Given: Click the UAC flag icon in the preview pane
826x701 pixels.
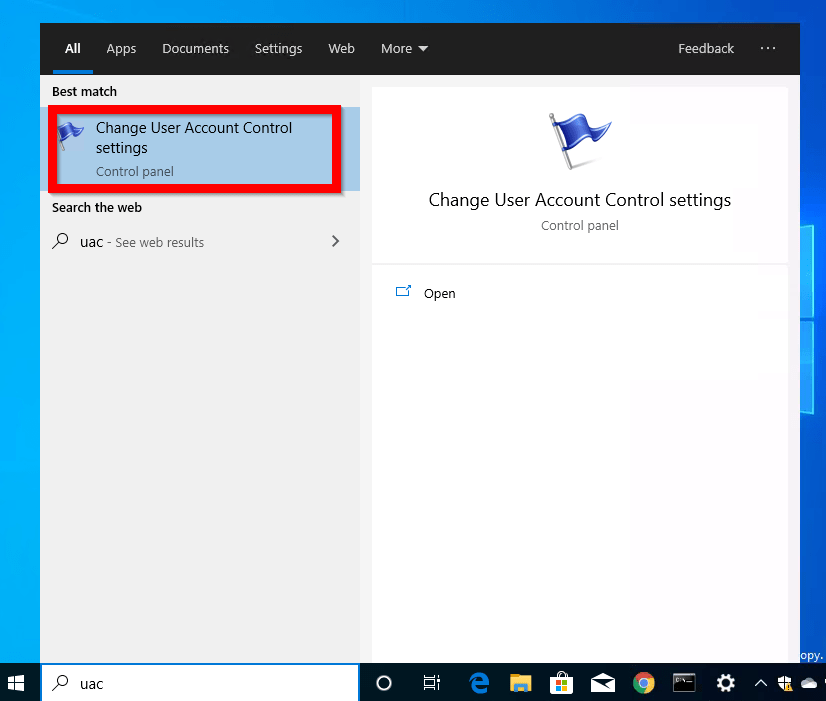Looking at the screenshot, I should [x=580, y=138].
